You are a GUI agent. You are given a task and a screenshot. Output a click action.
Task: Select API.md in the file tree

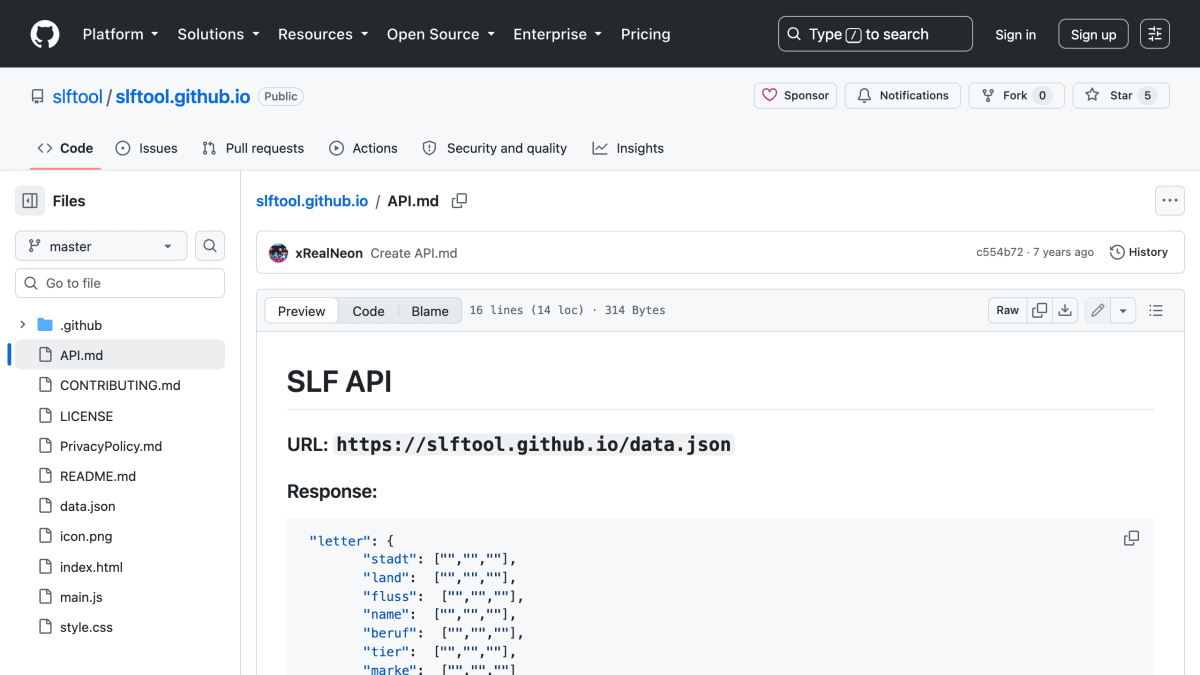(120, 355)
